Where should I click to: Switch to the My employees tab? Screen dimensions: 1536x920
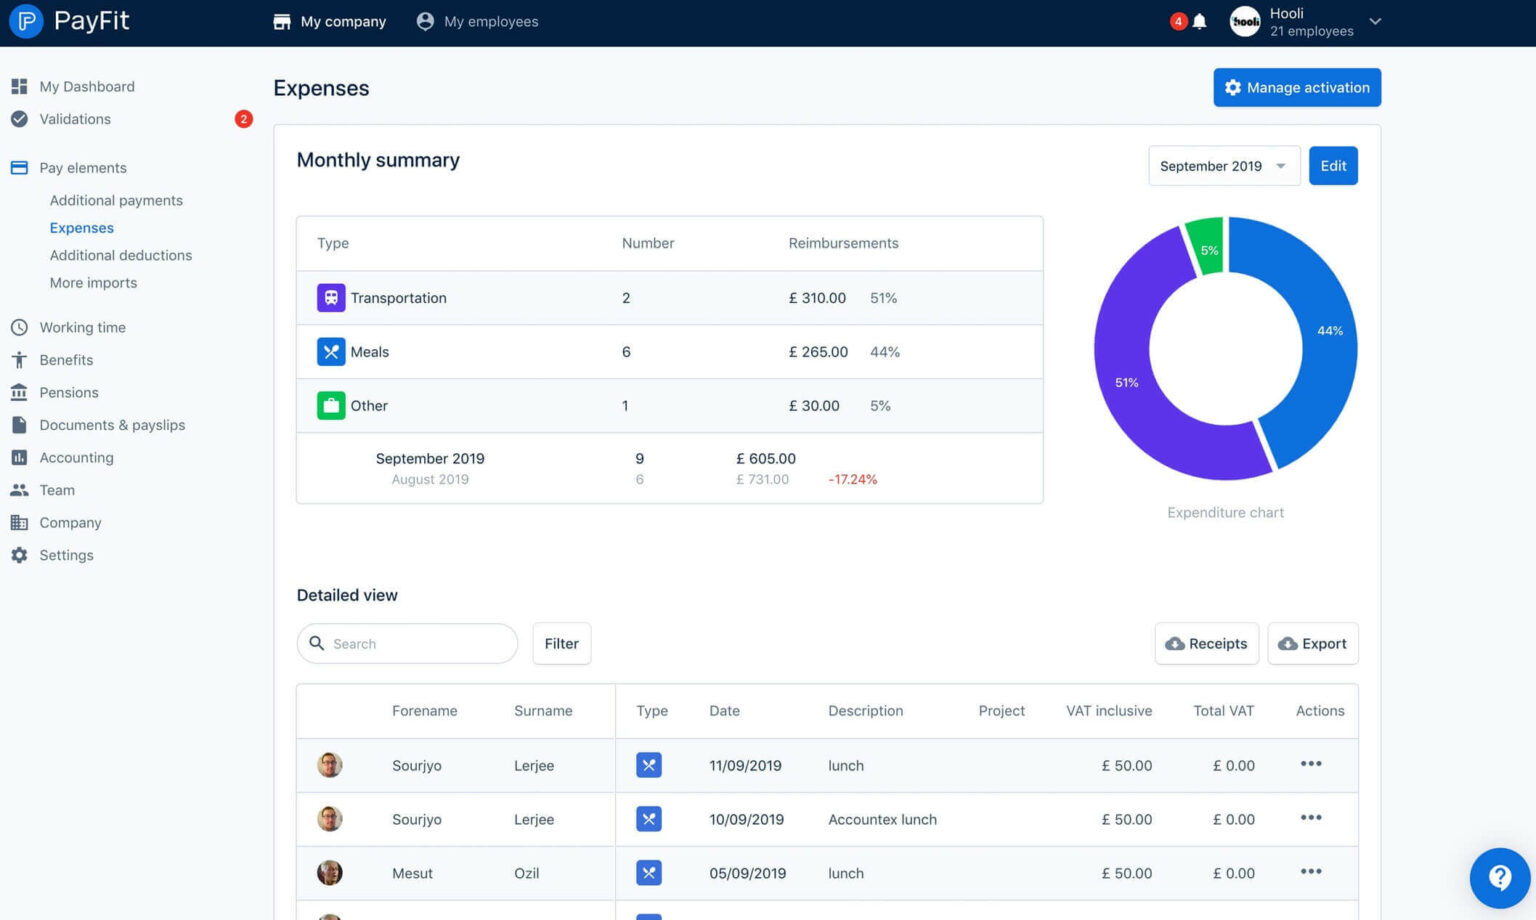pyautogui.click(x=477, y=21)
